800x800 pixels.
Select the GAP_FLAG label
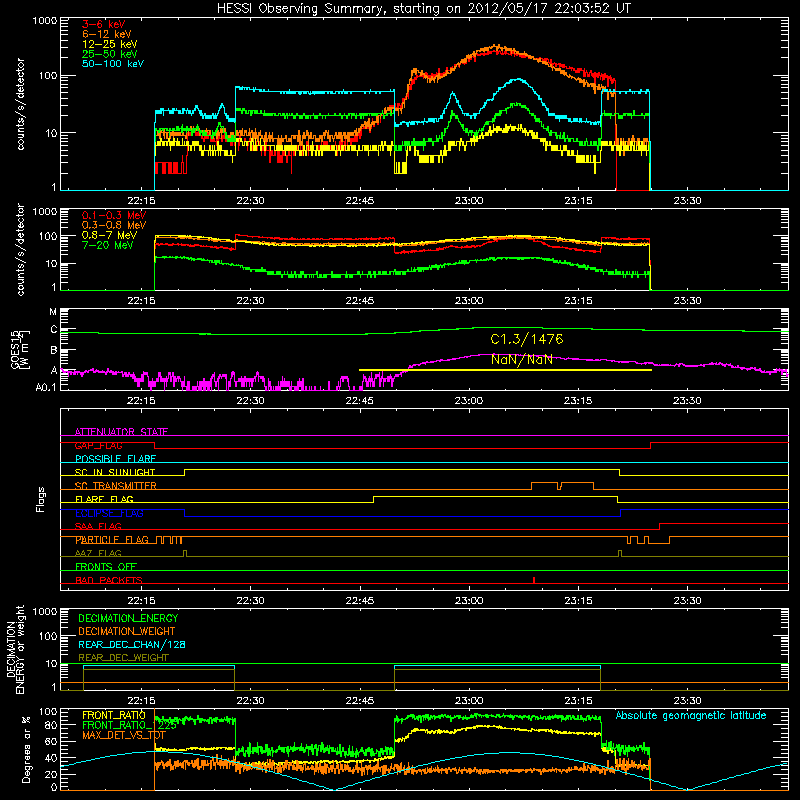click(x=98, y=445)
